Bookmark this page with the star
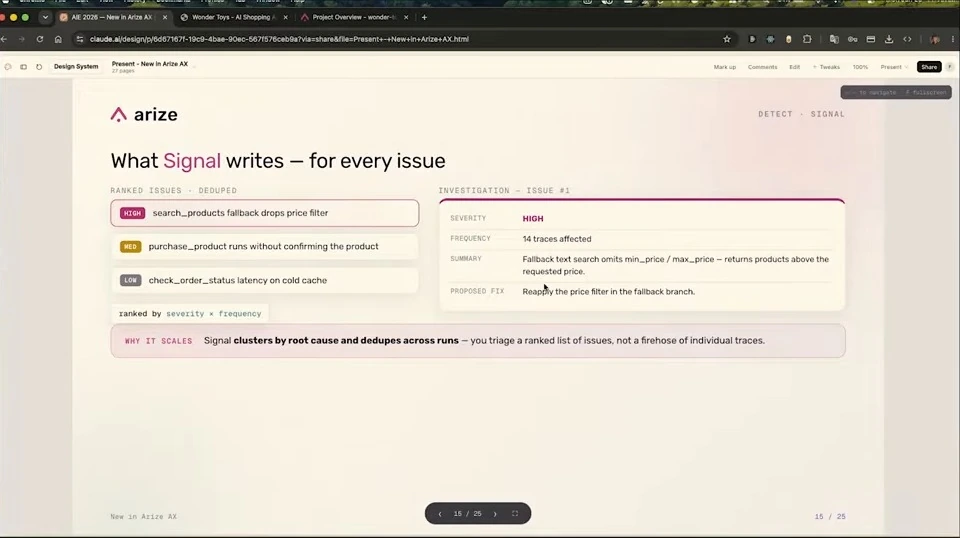 coord(727,39)
